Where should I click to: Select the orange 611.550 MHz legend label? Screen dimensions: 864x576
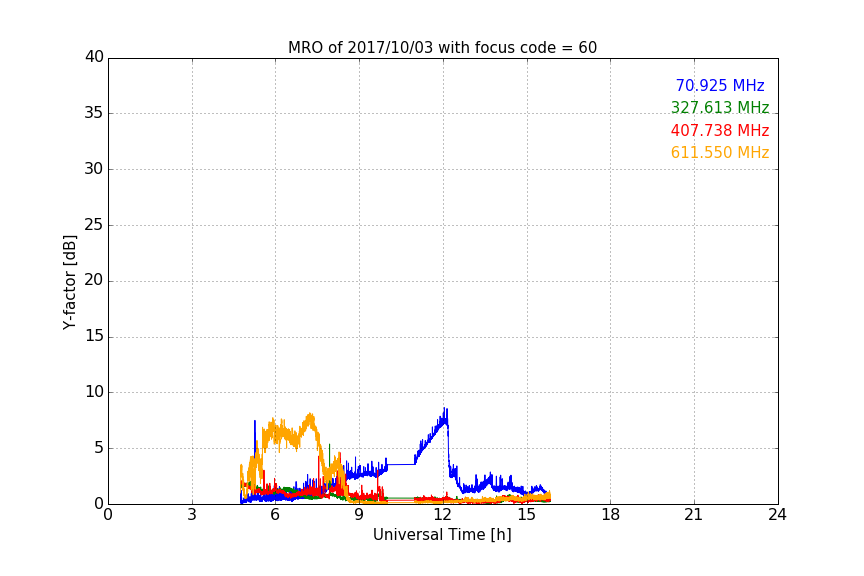click(x=720, y=152)
